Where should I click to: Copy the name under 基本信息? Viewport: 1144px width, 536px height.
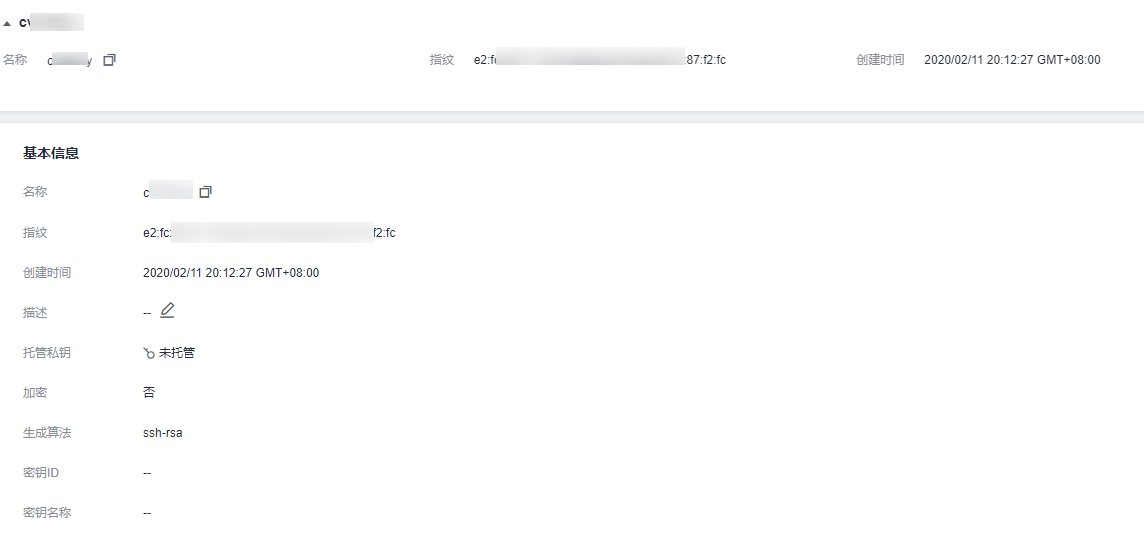coord(206,192)
